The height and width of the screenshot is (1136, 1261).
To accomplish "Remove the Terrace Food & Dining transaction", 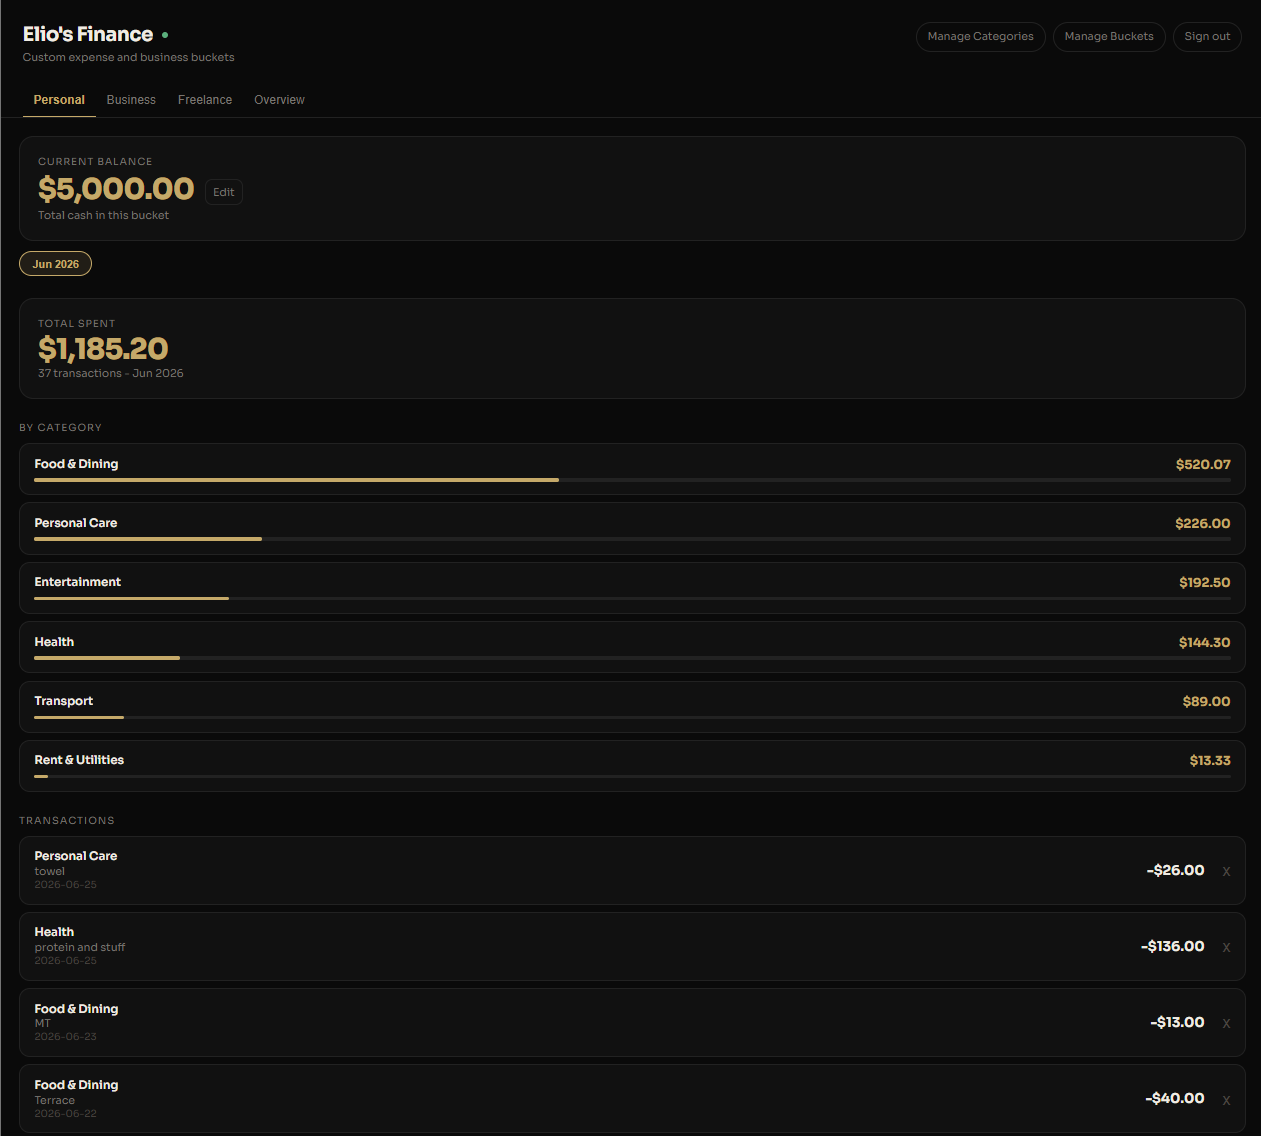I will click(1226, 1099).
